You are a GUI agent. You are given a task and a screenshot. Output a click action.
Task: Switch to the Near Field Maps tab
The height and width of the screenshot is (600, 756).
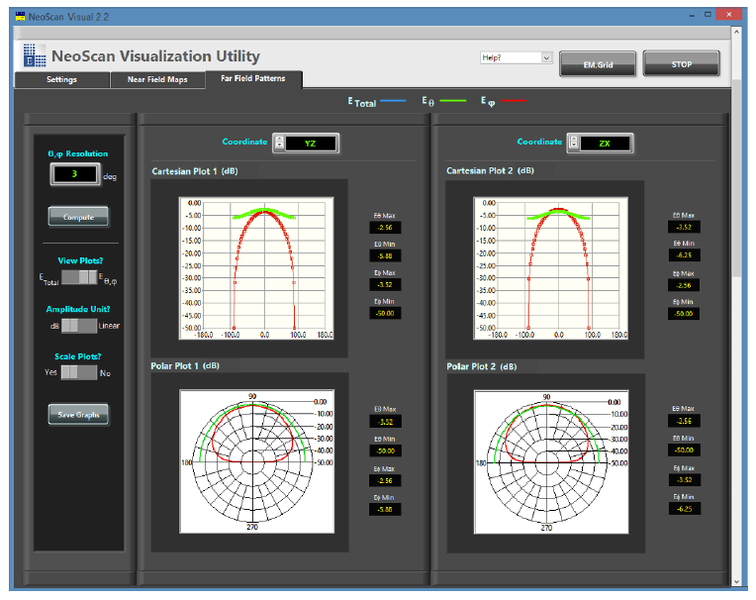pos(155,79)
